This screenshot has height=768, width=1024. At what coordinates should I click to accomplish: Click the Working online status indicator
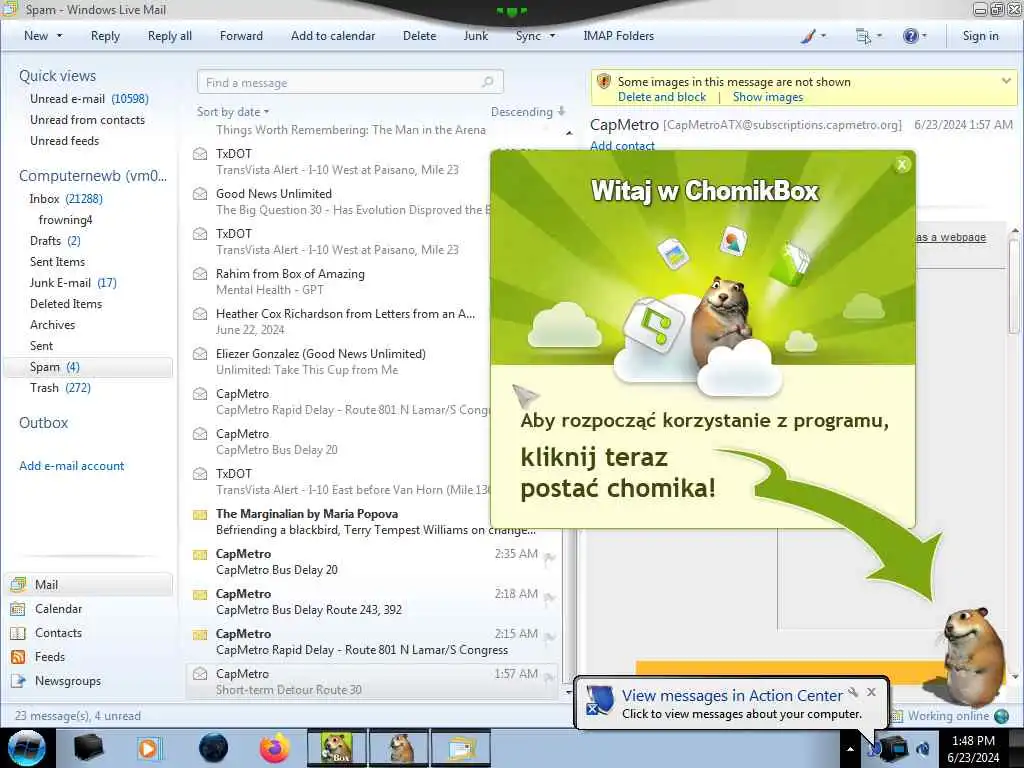[x=950, y=716]
